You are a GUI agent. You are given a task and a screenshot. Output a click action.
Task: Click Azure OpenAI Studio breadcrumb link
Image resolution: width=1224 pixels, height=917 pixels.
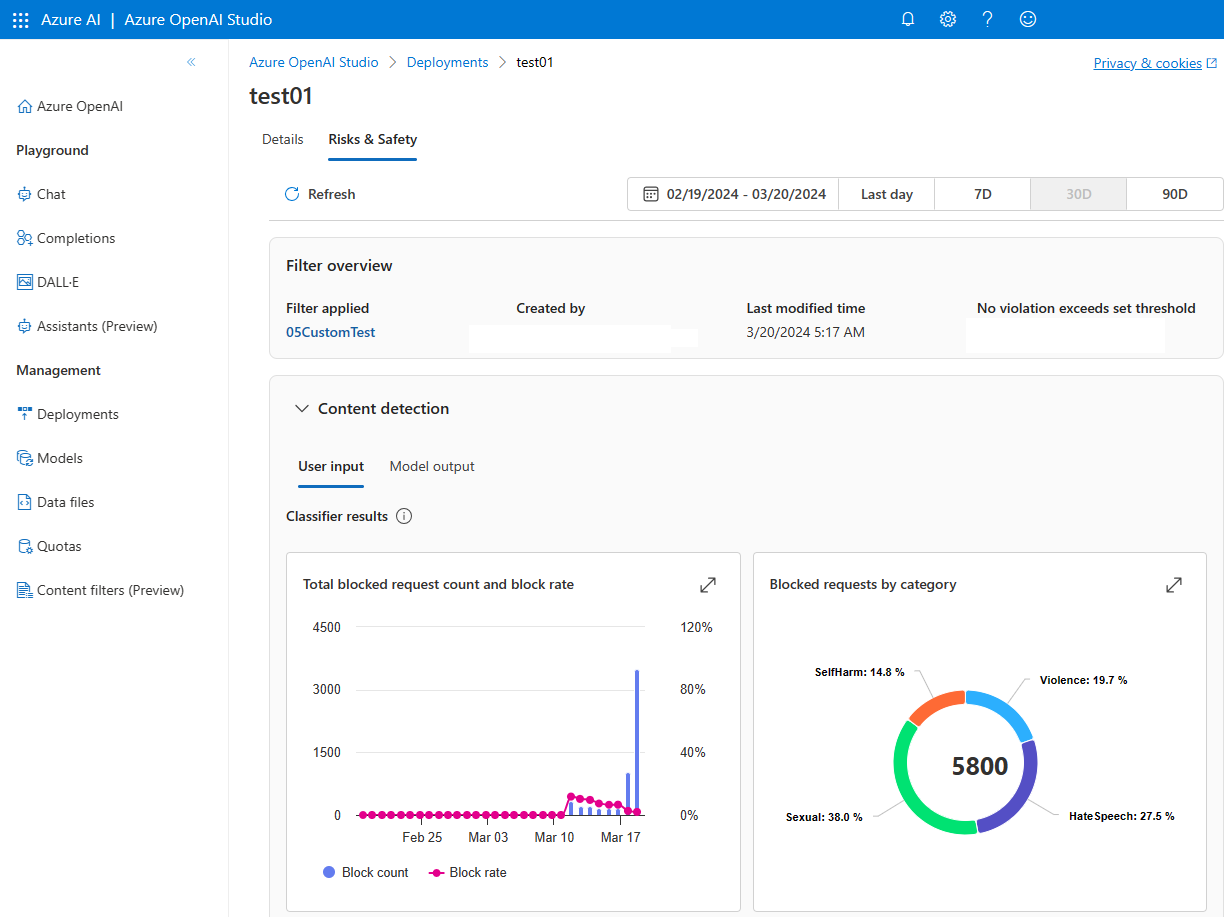(x=314, y=63)
